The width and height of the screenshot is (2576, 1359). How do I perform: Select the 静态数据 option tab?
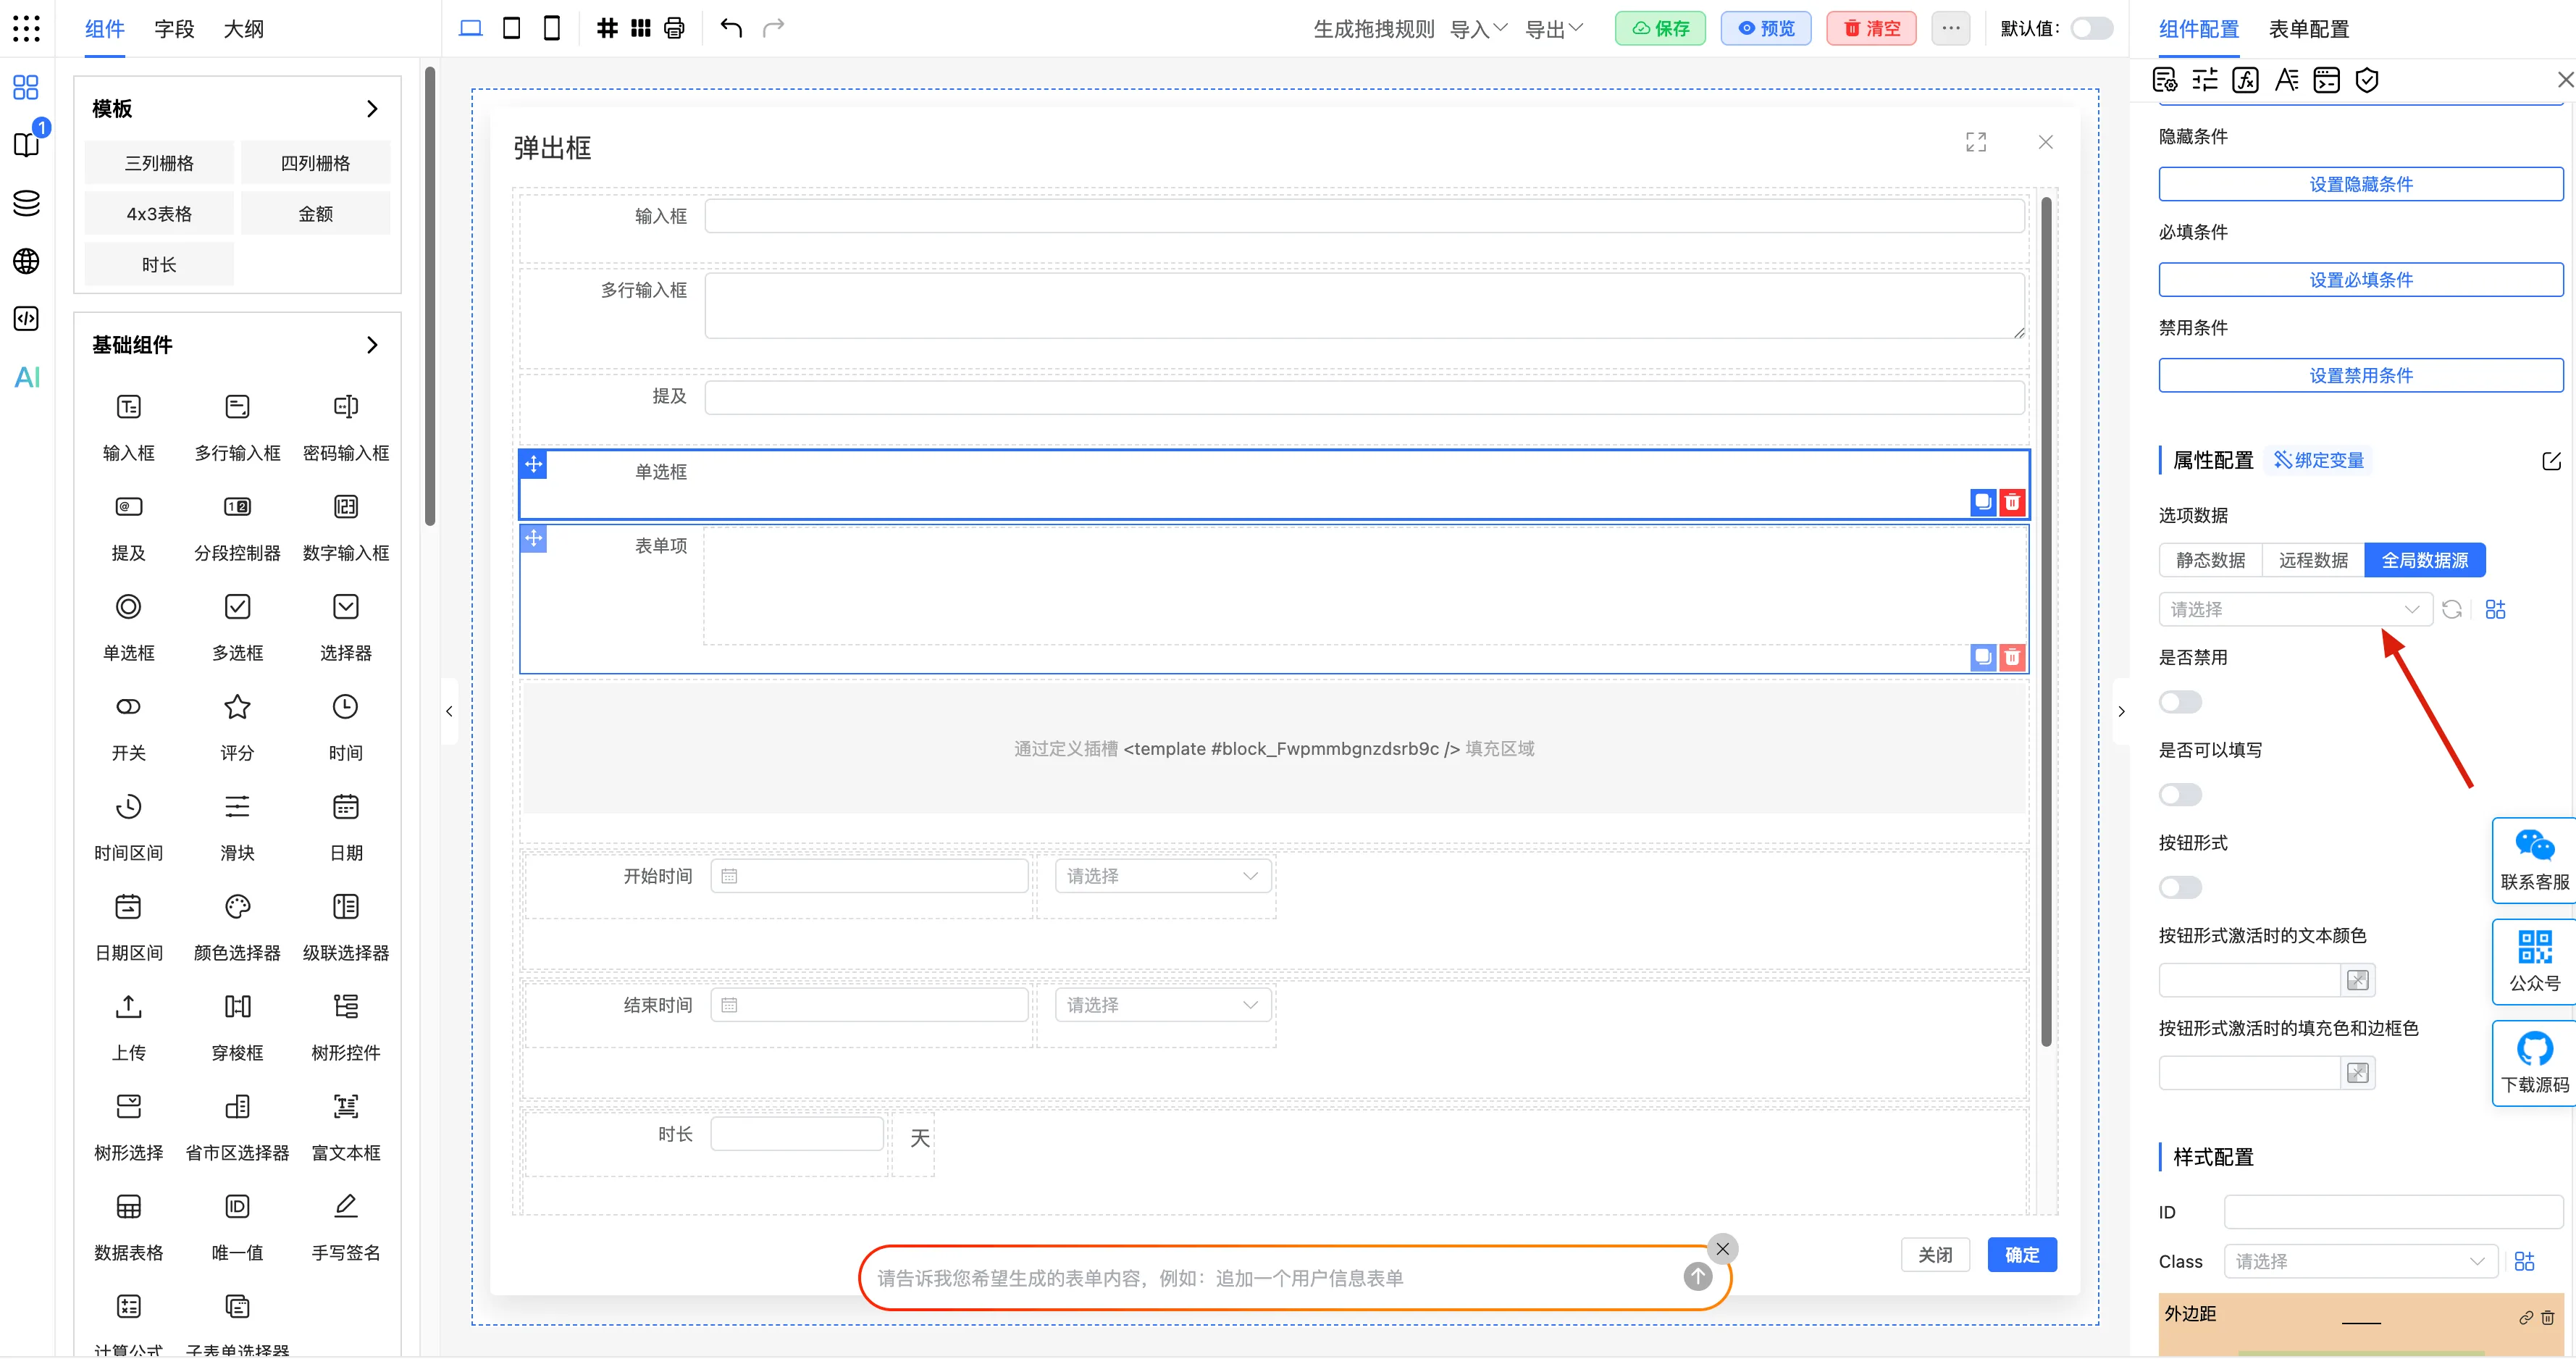click(2210, 560)
